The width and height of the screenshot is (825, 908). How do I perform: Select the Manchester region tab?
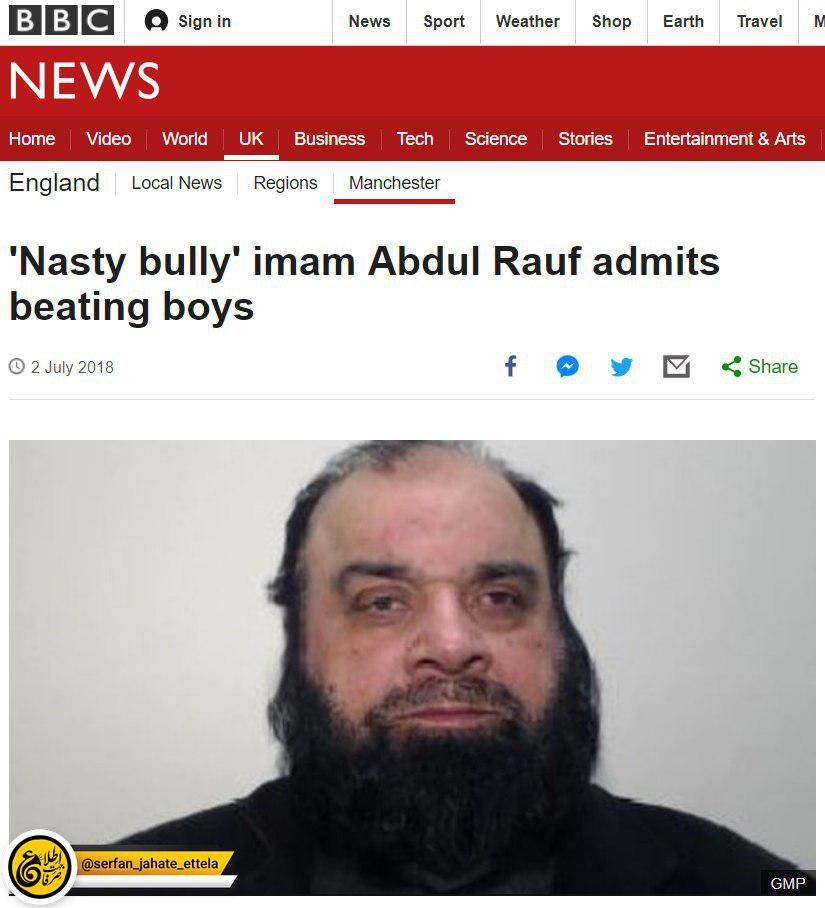(x=394, y=183)
